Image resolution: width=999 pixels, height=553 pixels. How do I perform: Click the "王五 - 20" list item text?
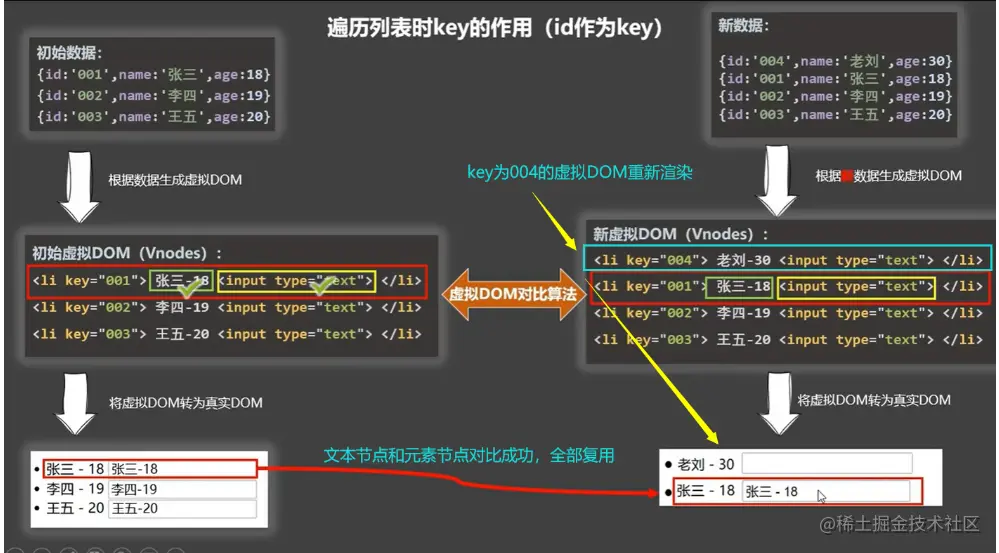click(75, 508)
